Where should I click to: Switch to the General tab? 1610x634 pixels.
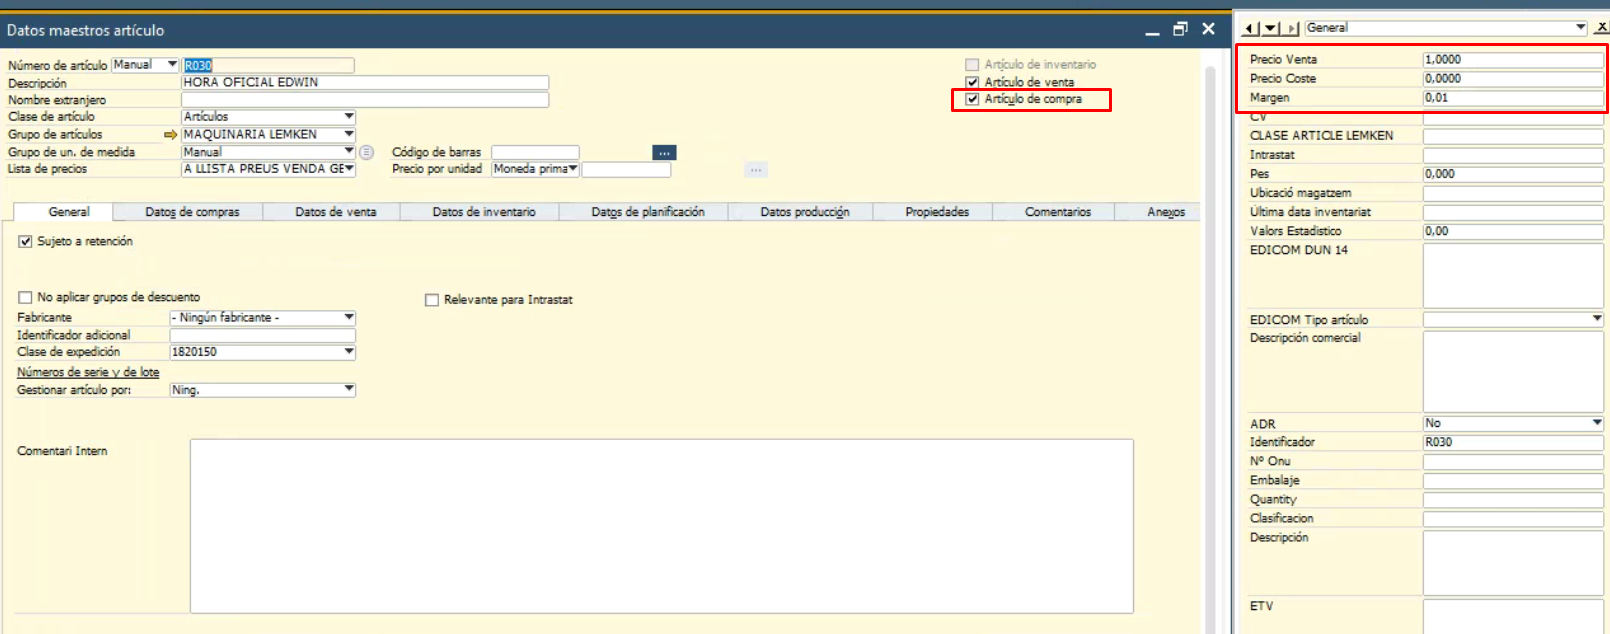tap(69, 212)
